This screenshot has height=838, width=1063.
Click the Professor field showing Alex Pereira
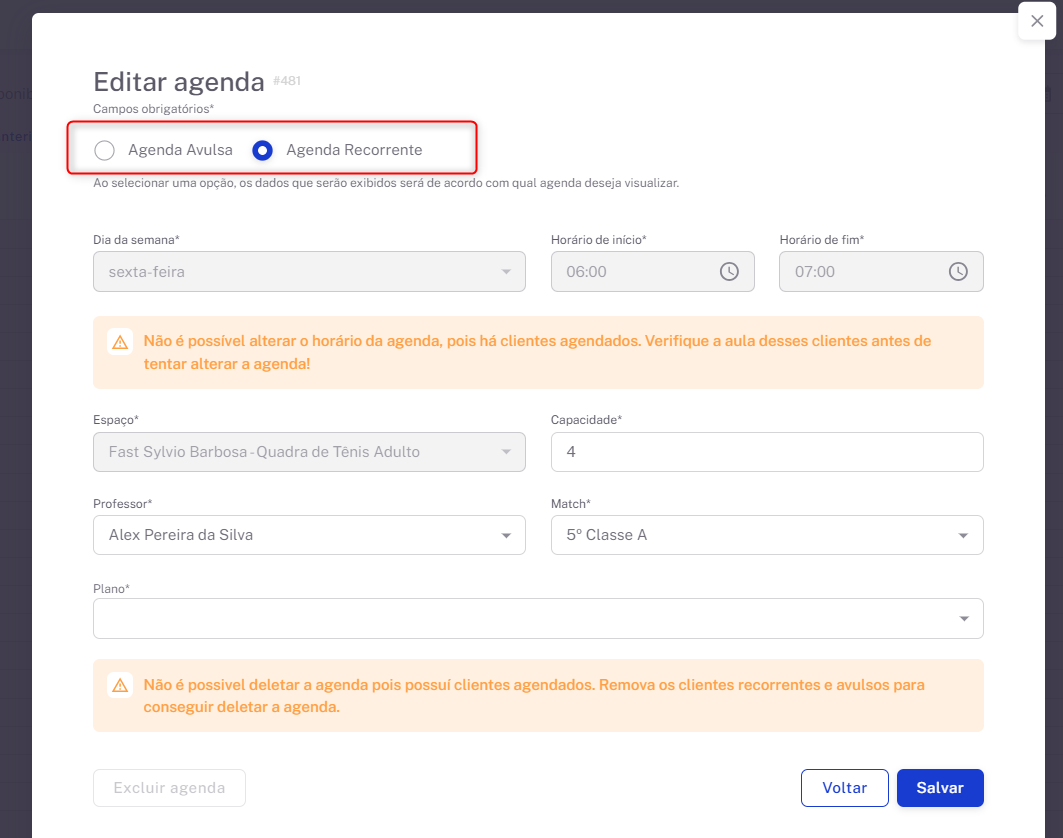(290, 535)
